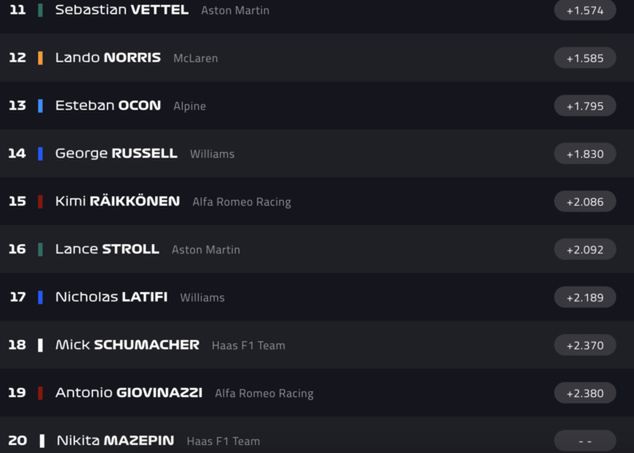
Task: Select Lando Norris's driver name
Action: (x=107, y=58)
